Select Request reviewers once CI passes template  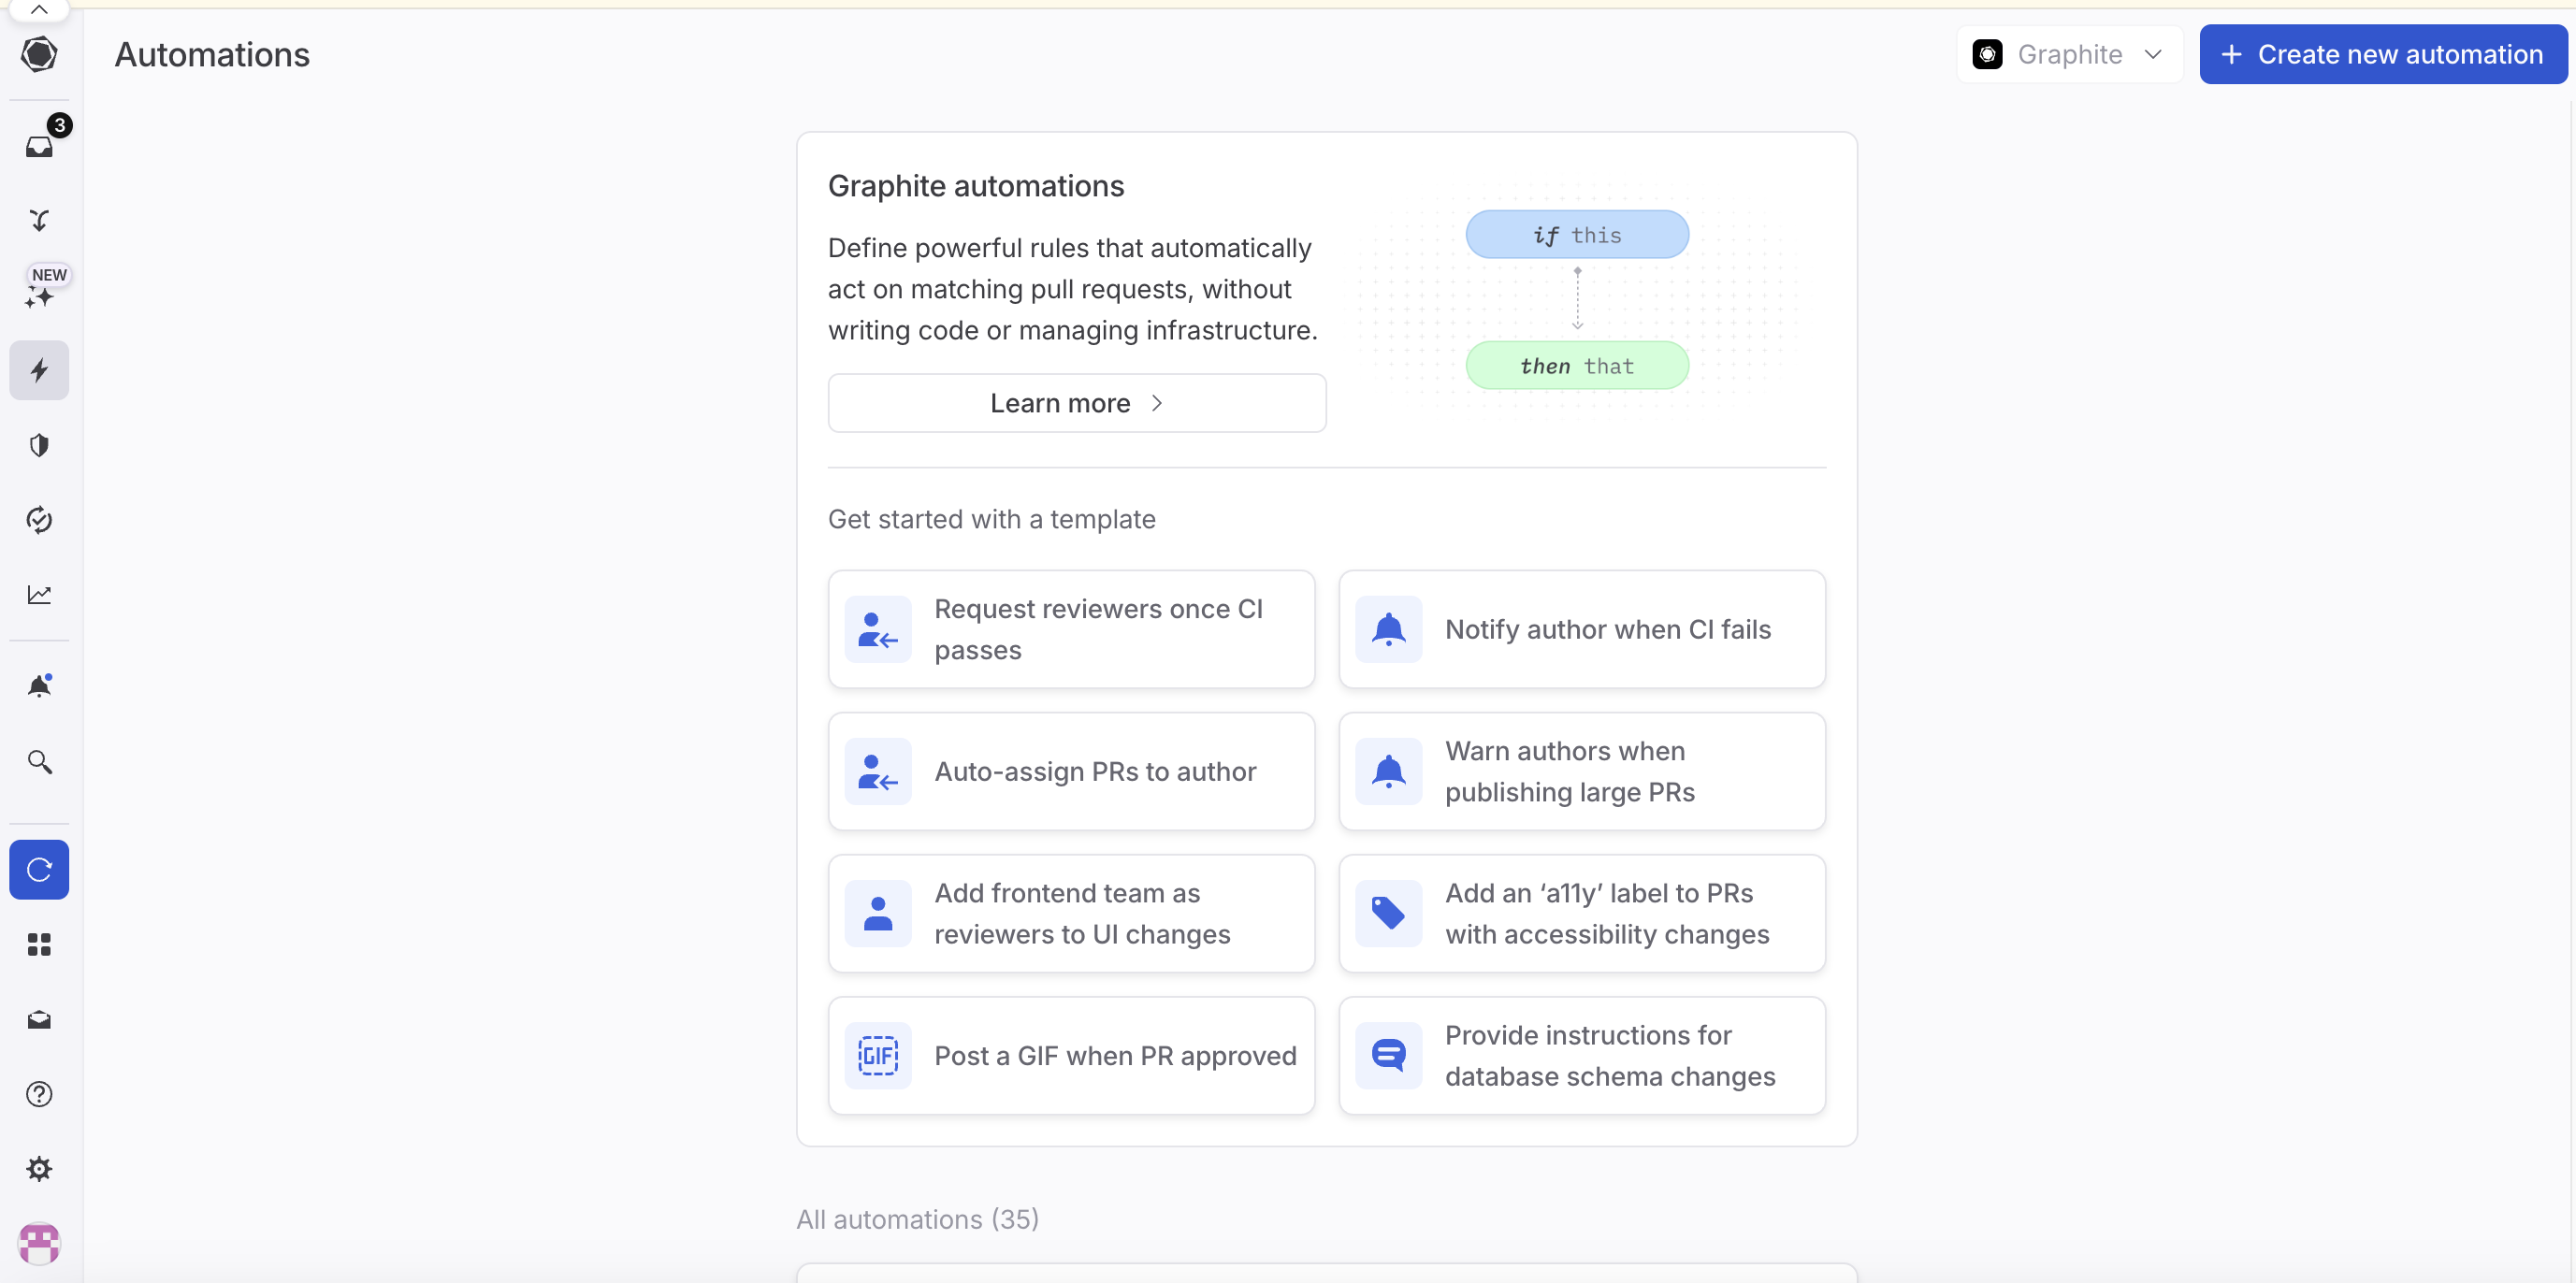1071,629
